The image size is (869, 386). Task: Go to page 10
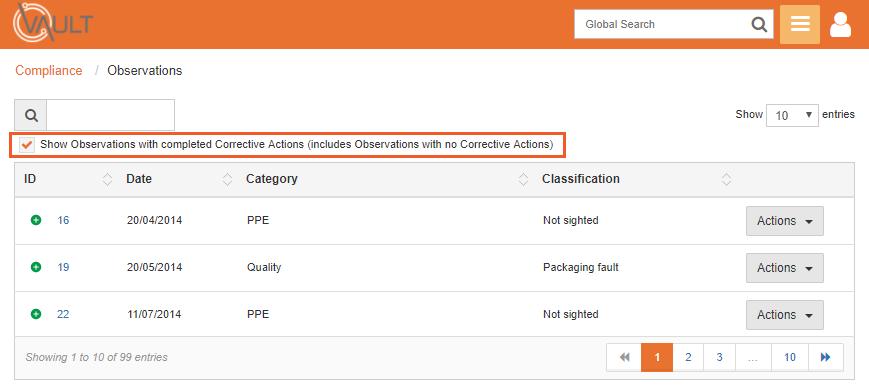[x=790, y=358]
